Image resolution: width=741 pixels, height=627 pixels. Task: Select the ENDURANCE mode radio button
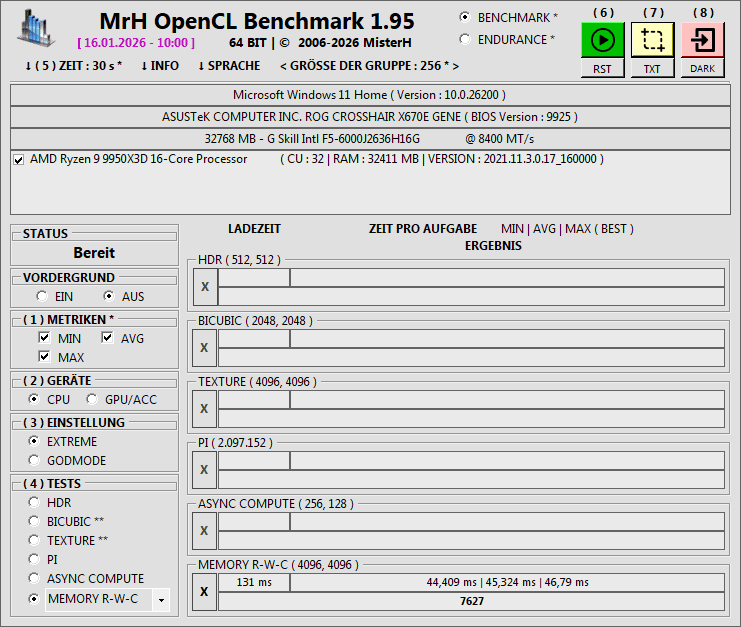pyautogui.click(x=465, y=39)
